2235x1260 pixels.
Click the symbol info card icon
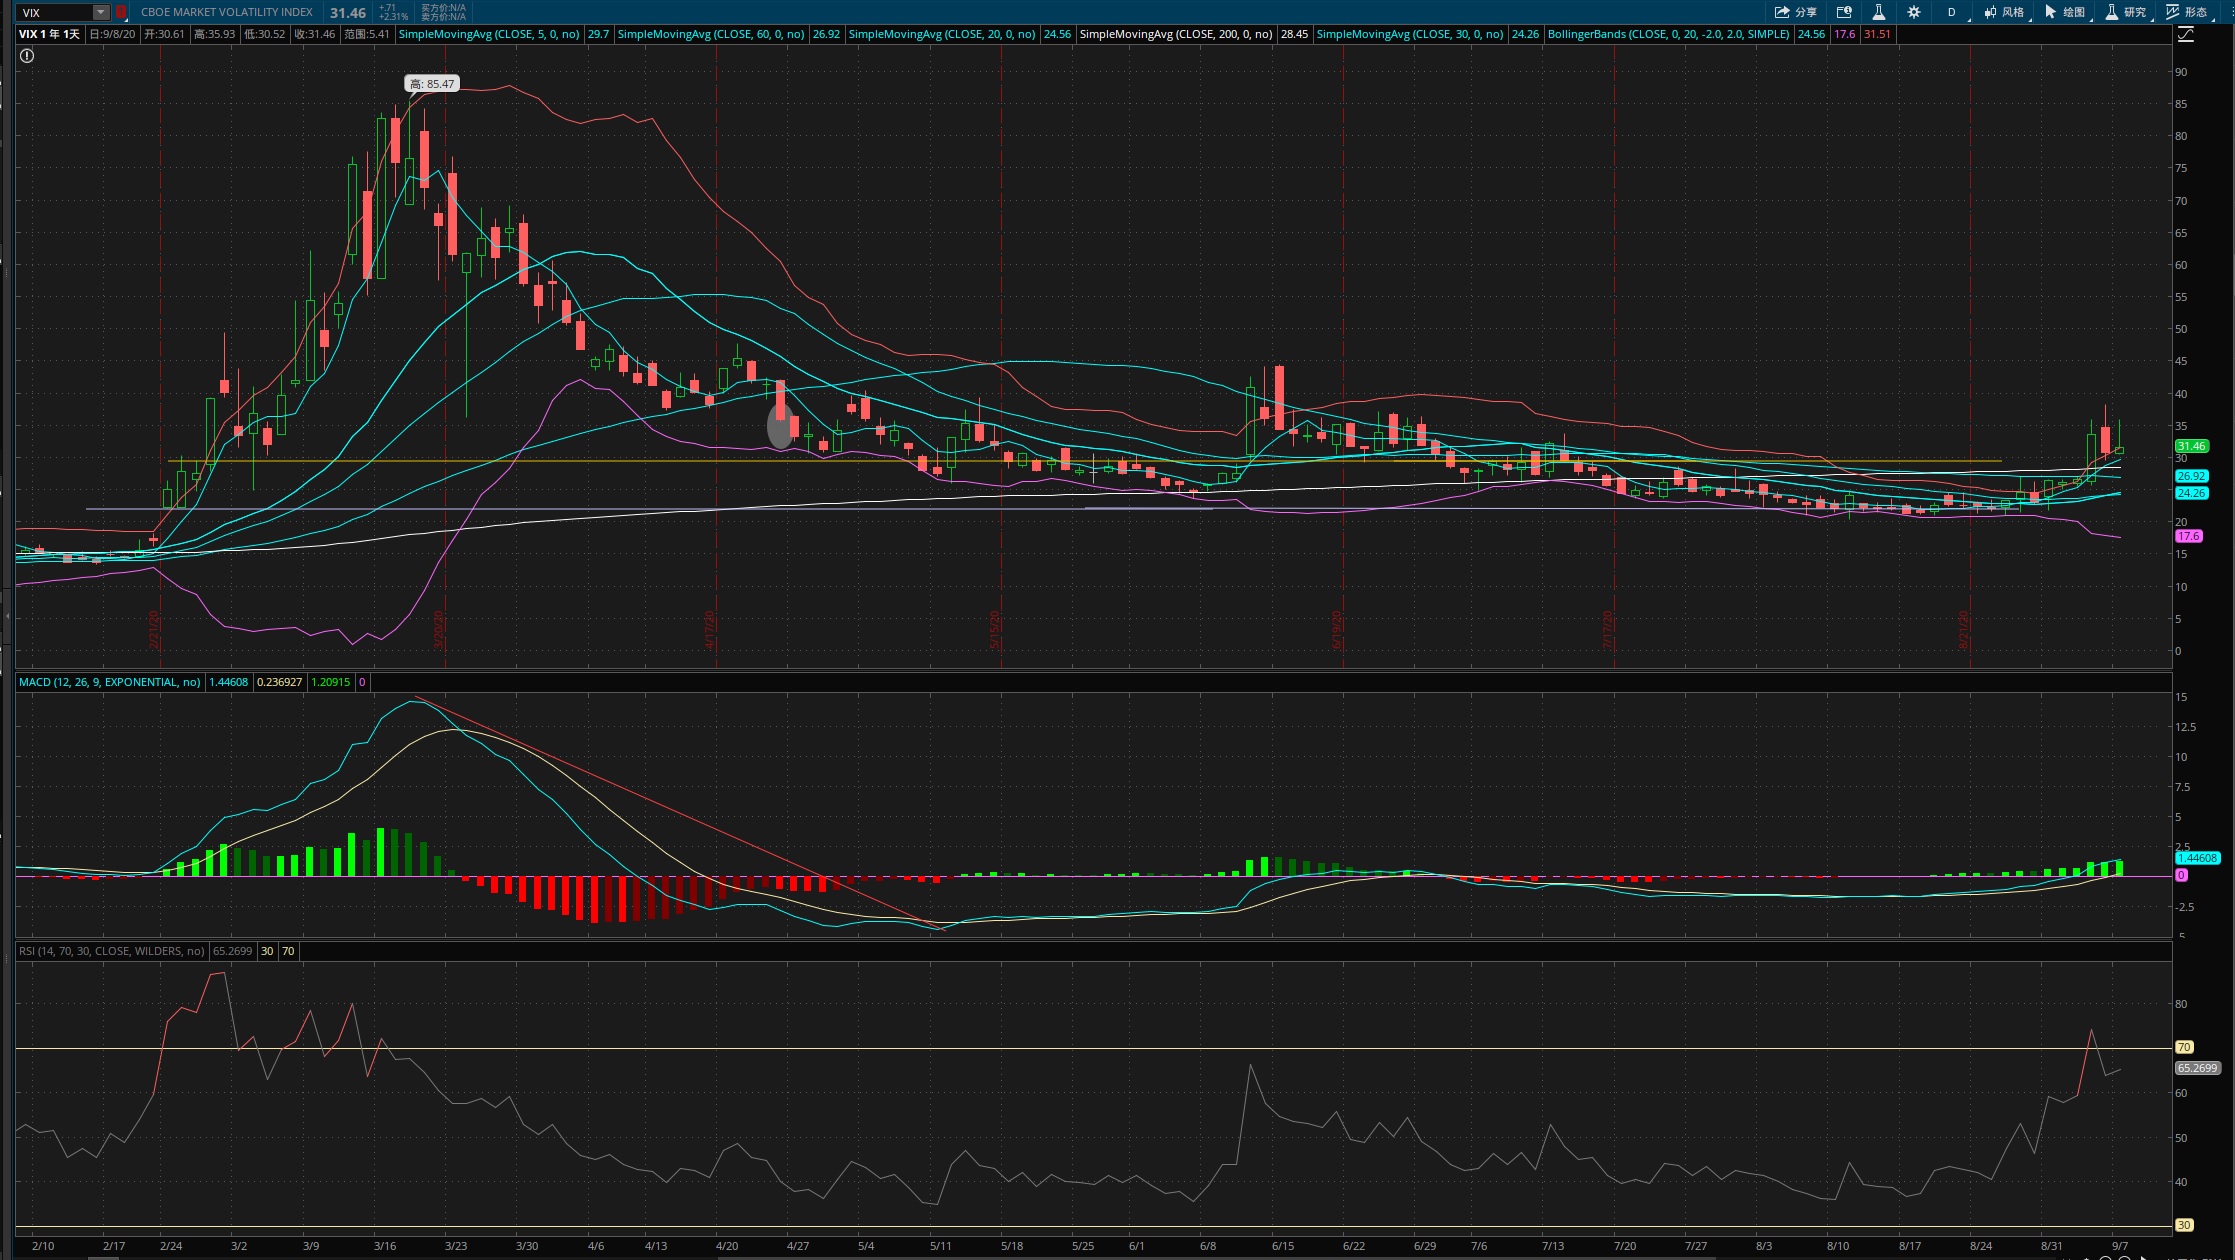click(1844, 12)
